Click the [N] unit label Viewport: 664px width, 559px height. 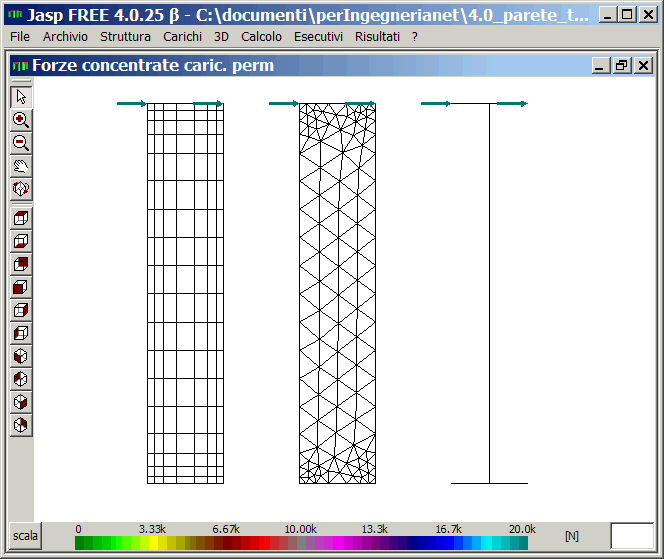571,536
